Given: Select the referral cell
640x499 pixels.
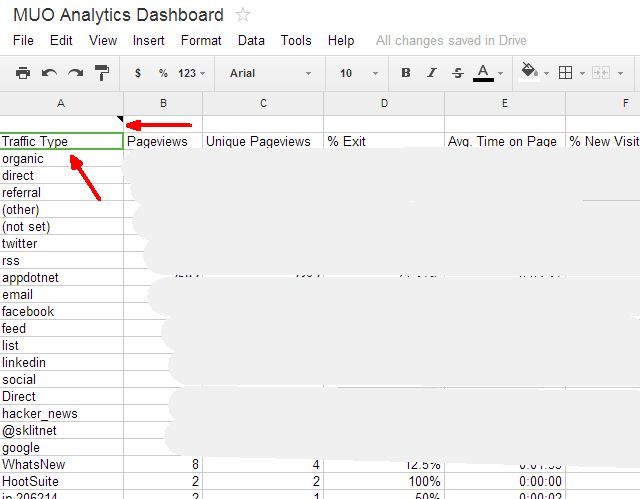Looking at the screenshot, I should [x=61, y=192].
